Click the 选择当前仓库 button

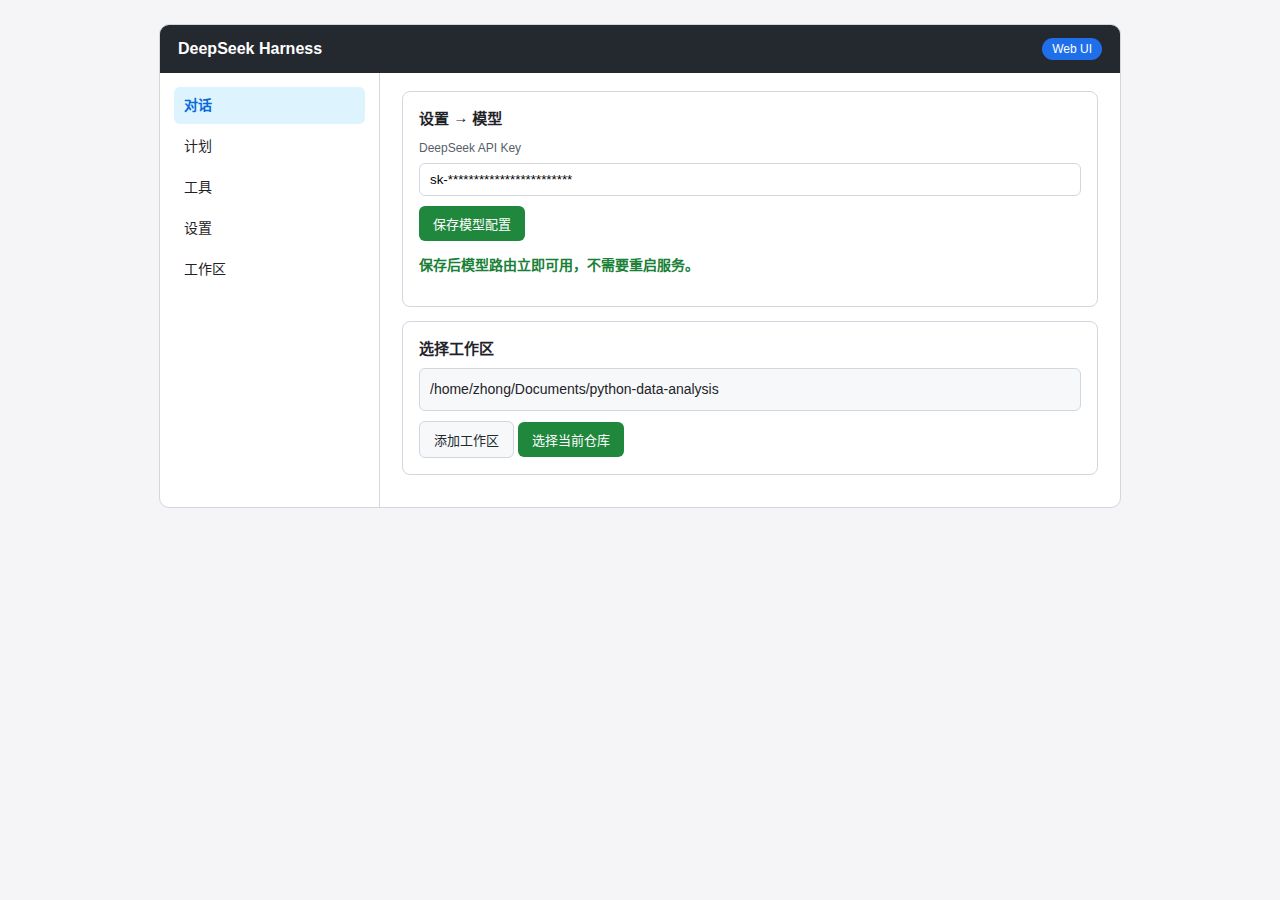(571, 440)
